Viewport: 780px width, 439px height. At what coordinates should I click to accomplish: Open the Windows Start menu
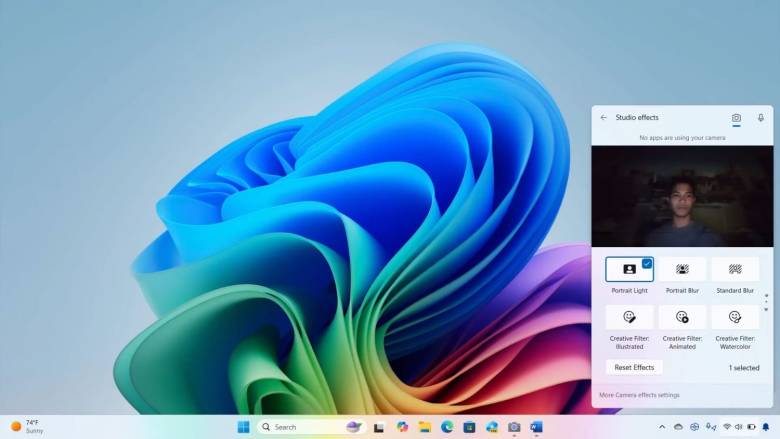click(x=244, y=427)
